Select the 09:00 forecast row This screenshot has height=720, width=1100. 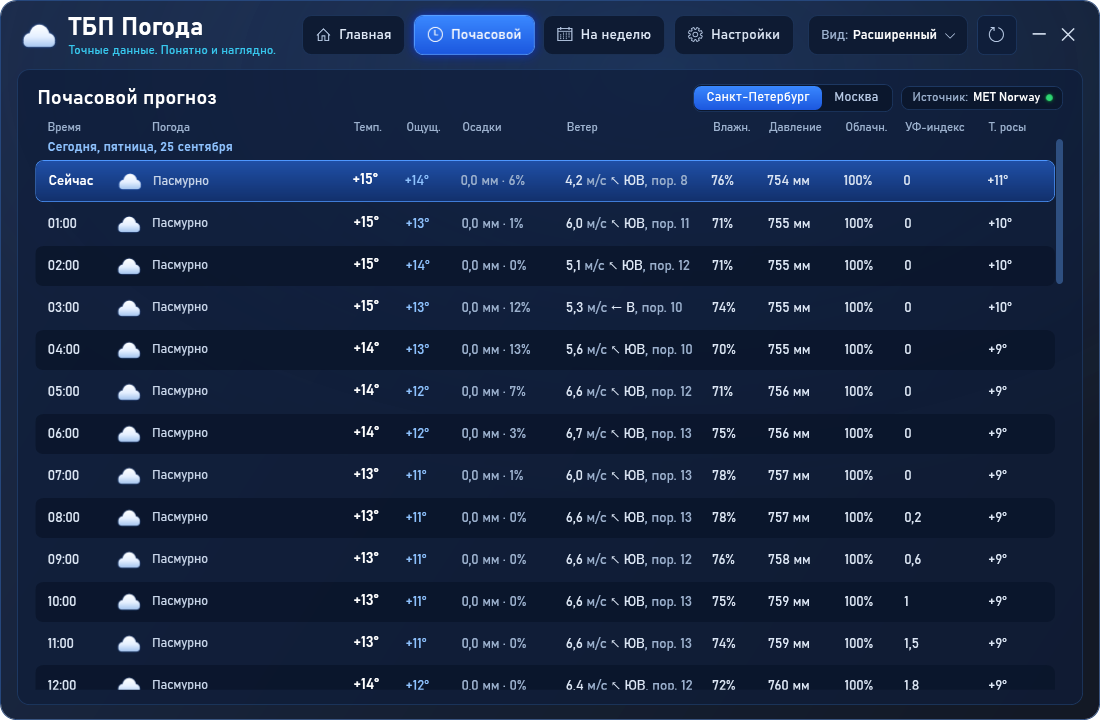click(544, 559)
